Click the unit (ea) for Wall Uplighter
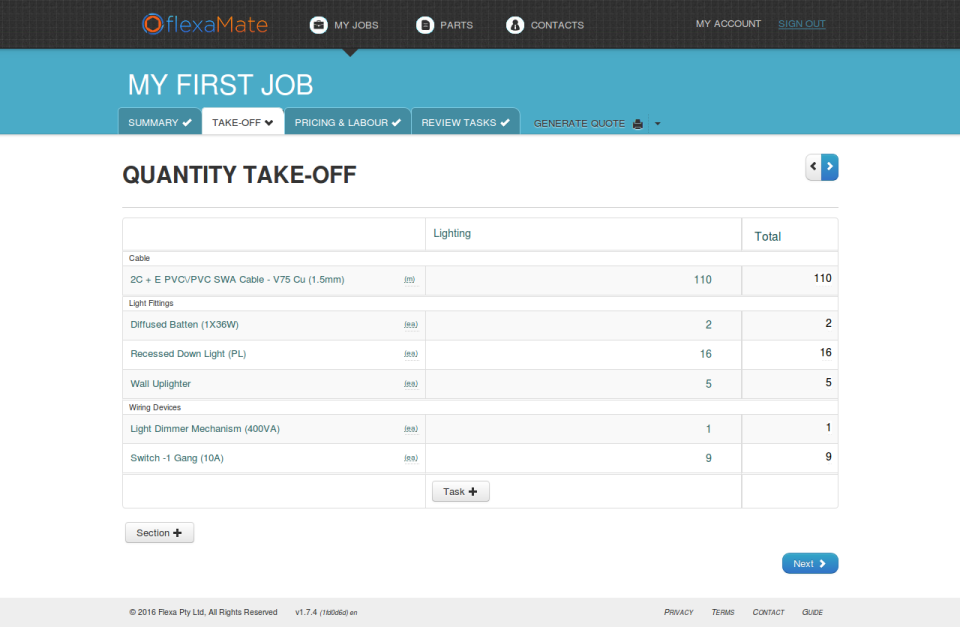The width and height of the screenshot is (960, 627). pos(410,384)
